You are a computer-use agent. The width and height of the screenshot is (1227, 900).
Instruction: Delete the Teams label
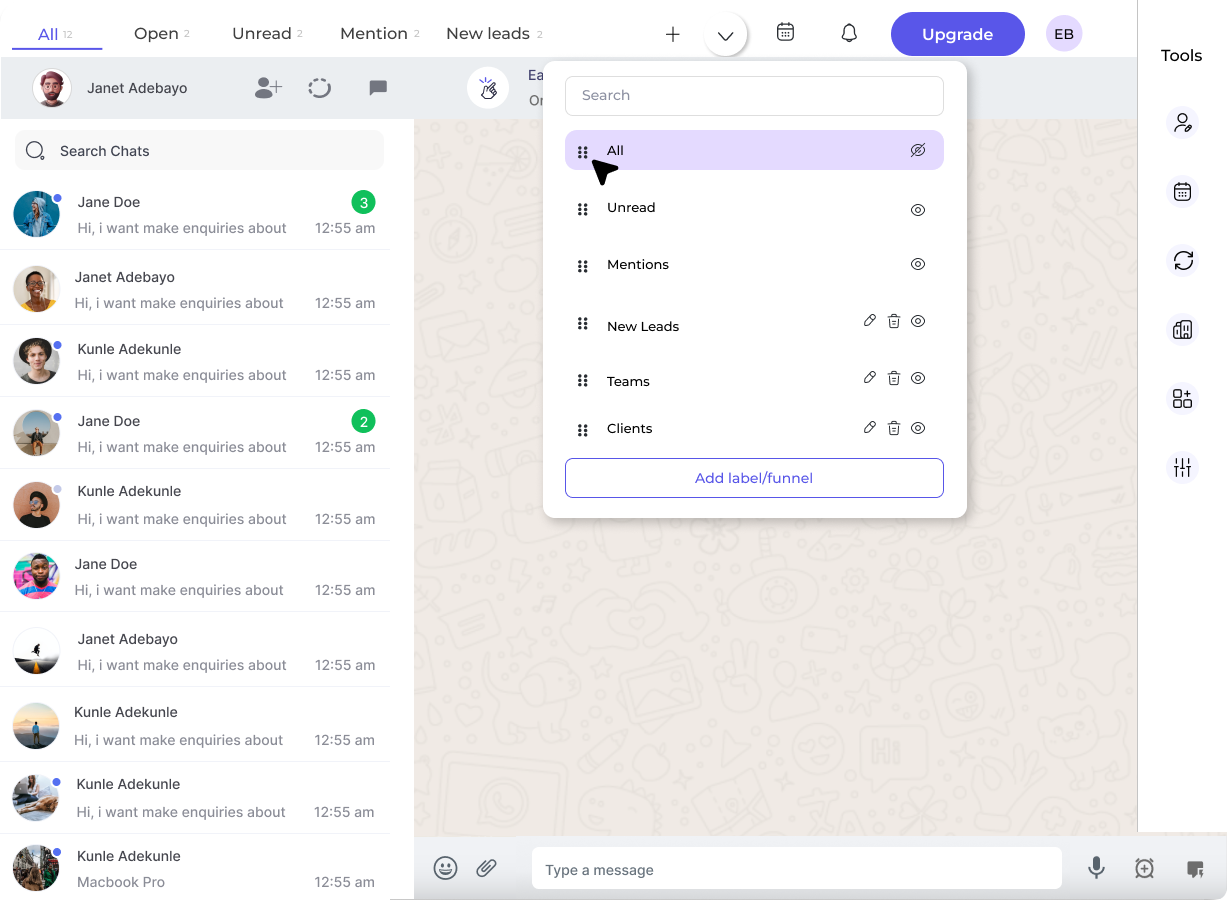(894, 378)
